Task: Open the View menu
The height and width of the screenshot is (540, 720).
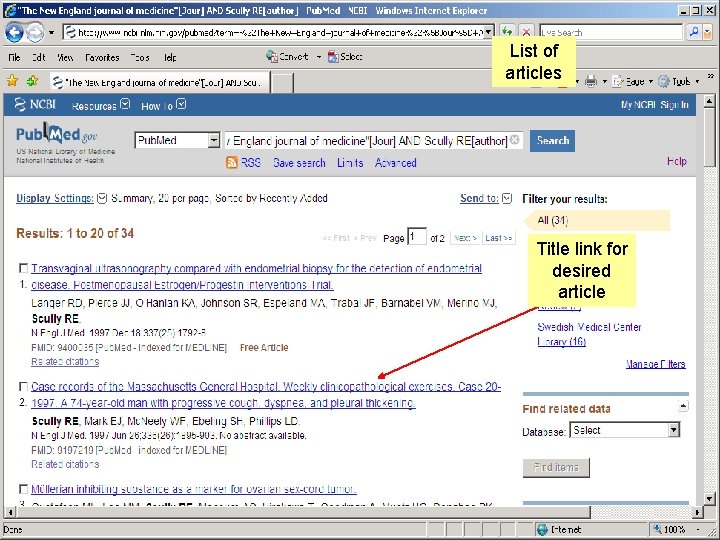Action: [x=65, y=57]
